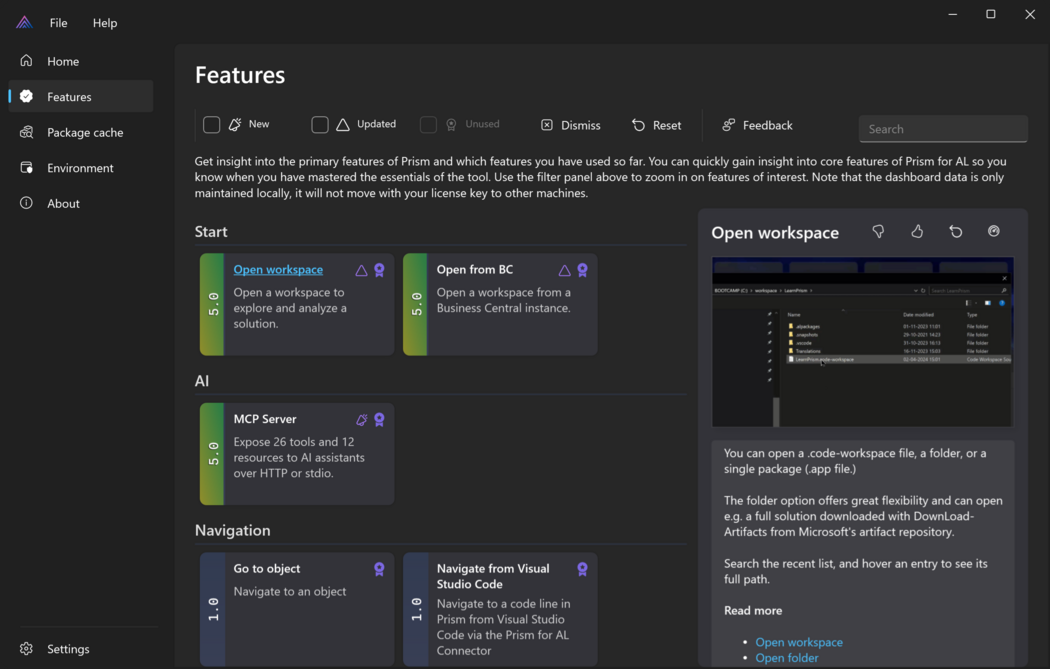The height and width of the screenshot is (669, 1050).
Task: Click the Navigation section heading
Action: point(232,530)
